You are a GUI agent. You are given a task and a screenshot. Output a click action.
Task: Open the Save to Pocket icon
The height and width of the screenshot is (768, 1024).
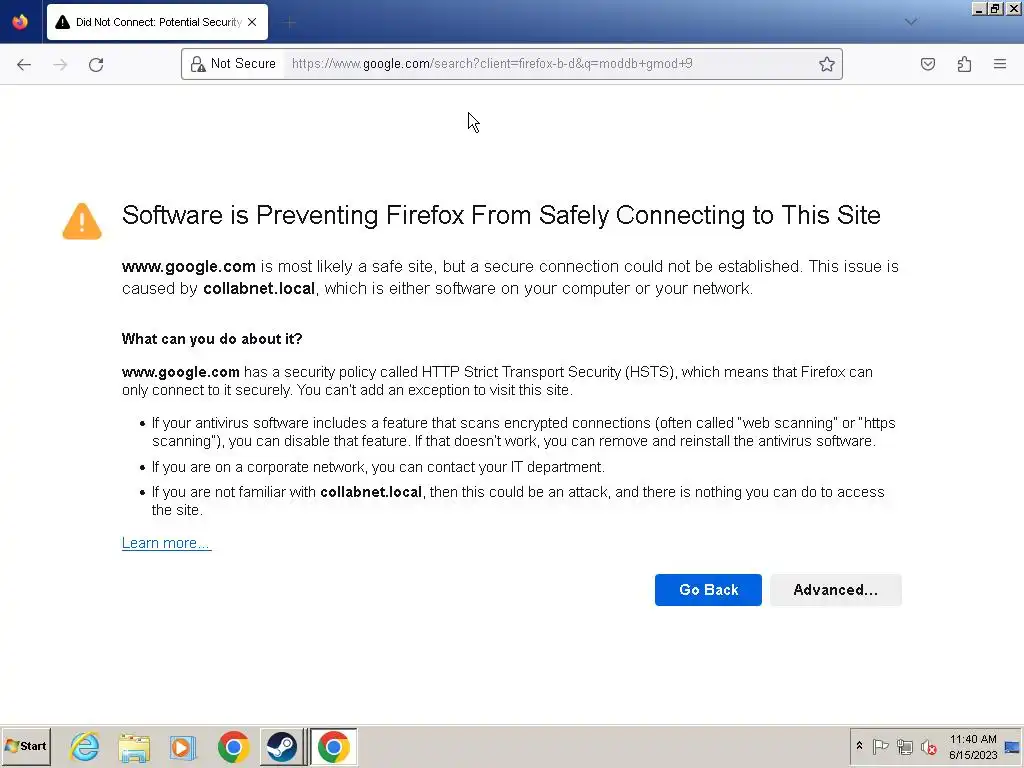point(927,64)
